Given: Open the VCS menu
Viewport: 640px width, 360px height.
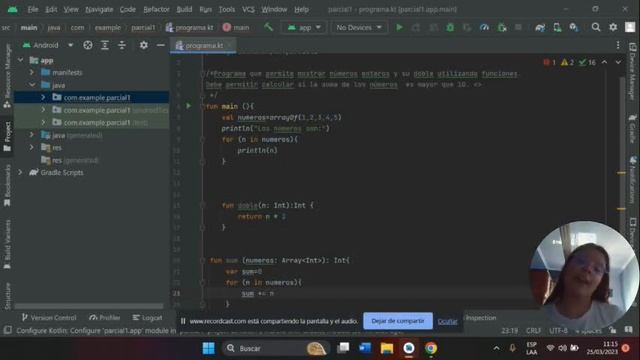Looking at the screenshot, I should (248, 9).
